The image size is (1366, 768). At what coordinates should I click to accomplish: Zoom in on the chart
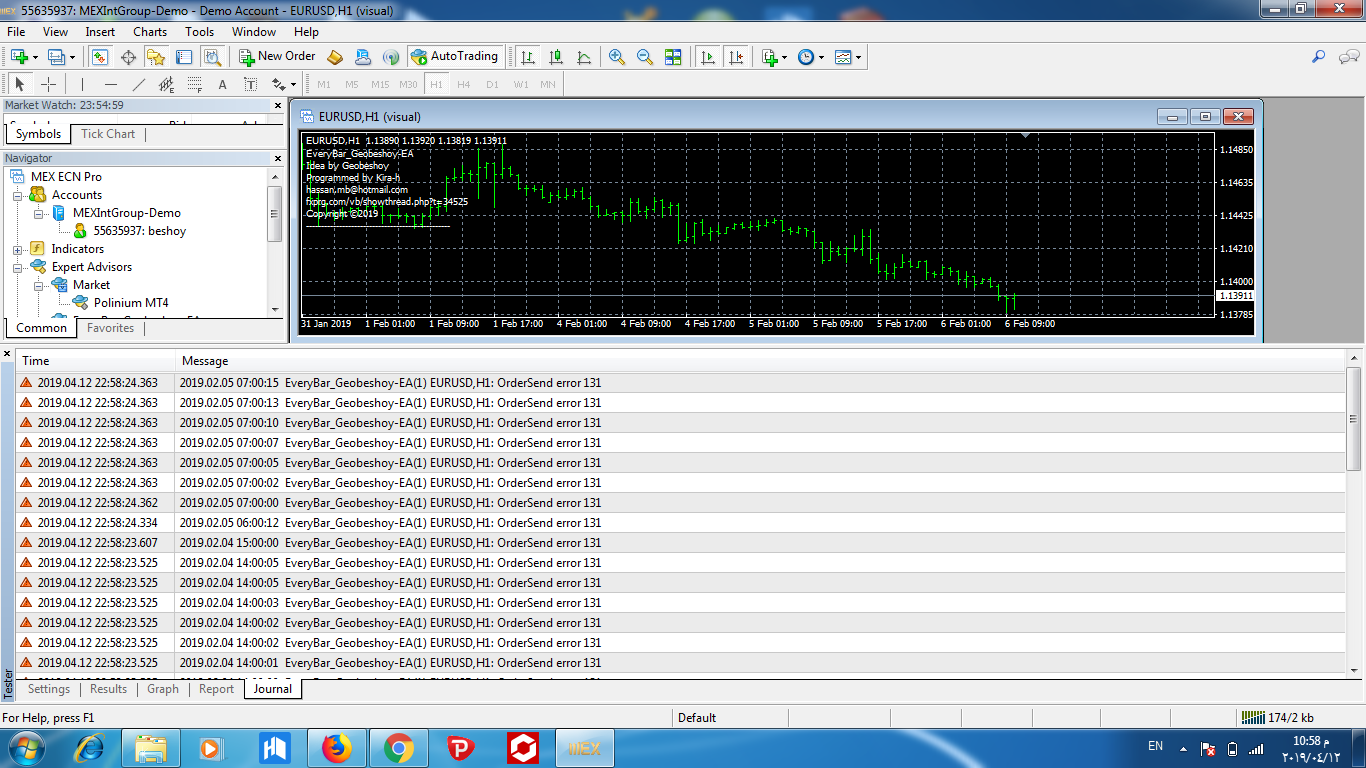(x=617, y=57)
